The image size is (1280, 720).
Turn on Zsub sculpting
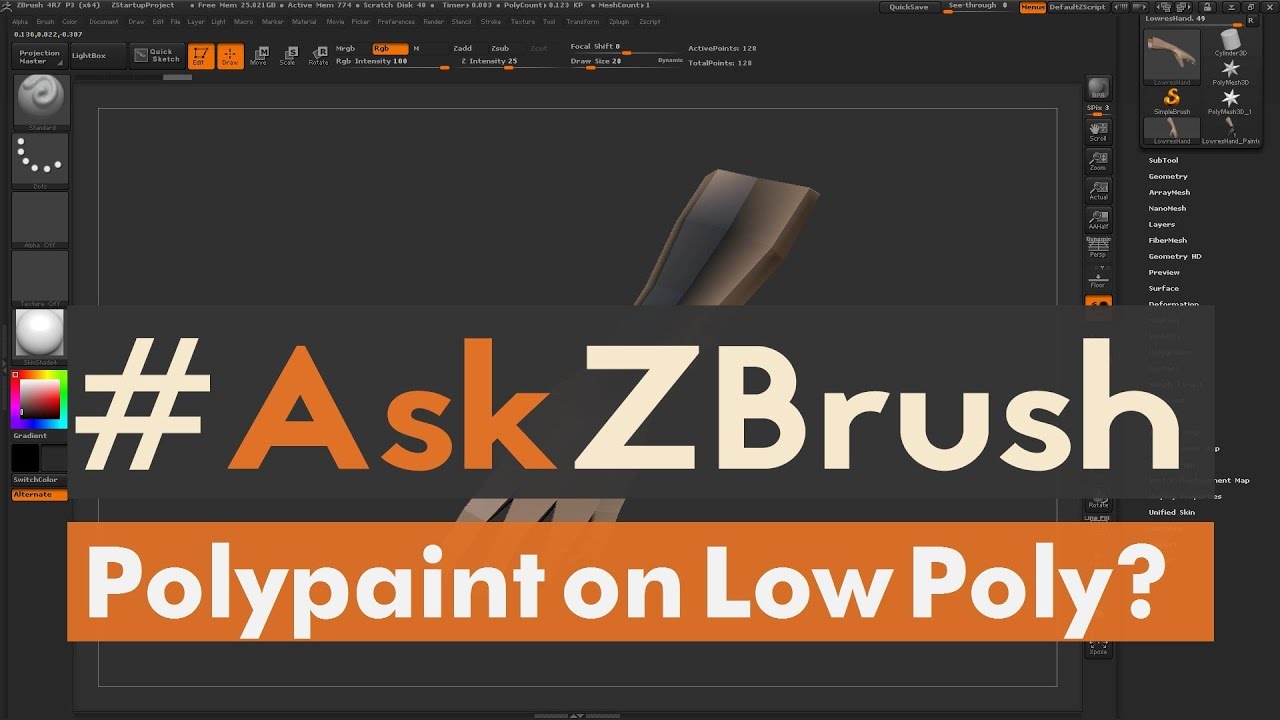pos(500,48)
